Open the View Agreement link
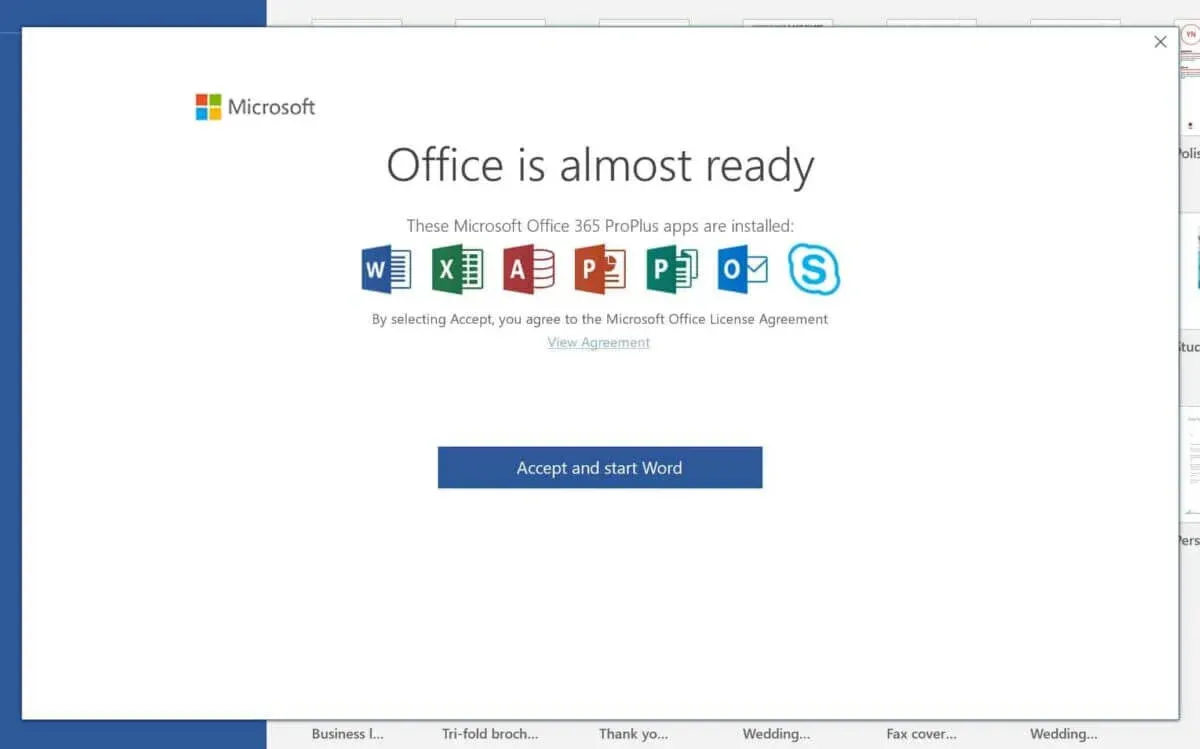The image size is (1200, 749). [x=598, y=342]
